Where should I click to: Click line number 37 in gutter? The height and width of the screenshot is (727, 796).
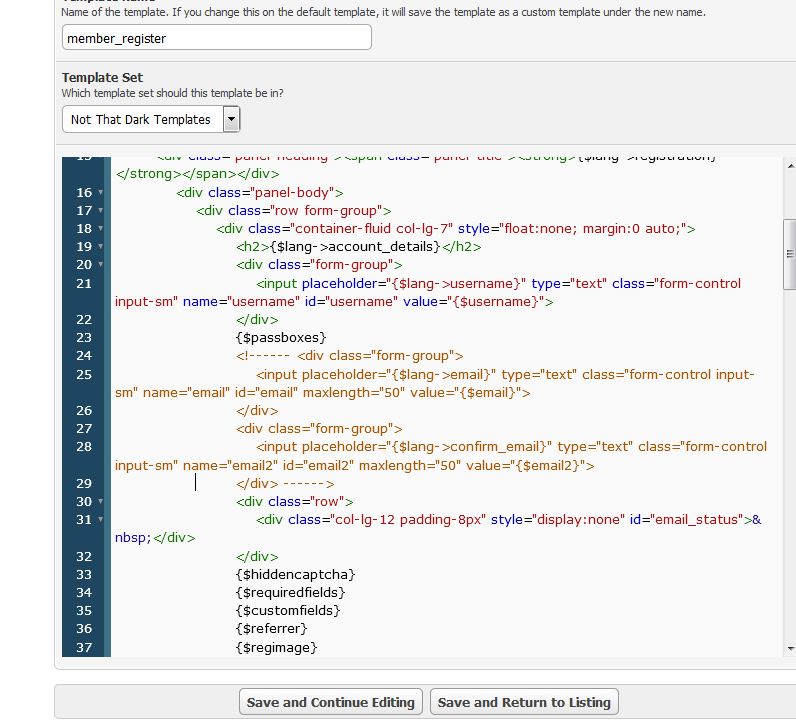click(x=84, y=647)
